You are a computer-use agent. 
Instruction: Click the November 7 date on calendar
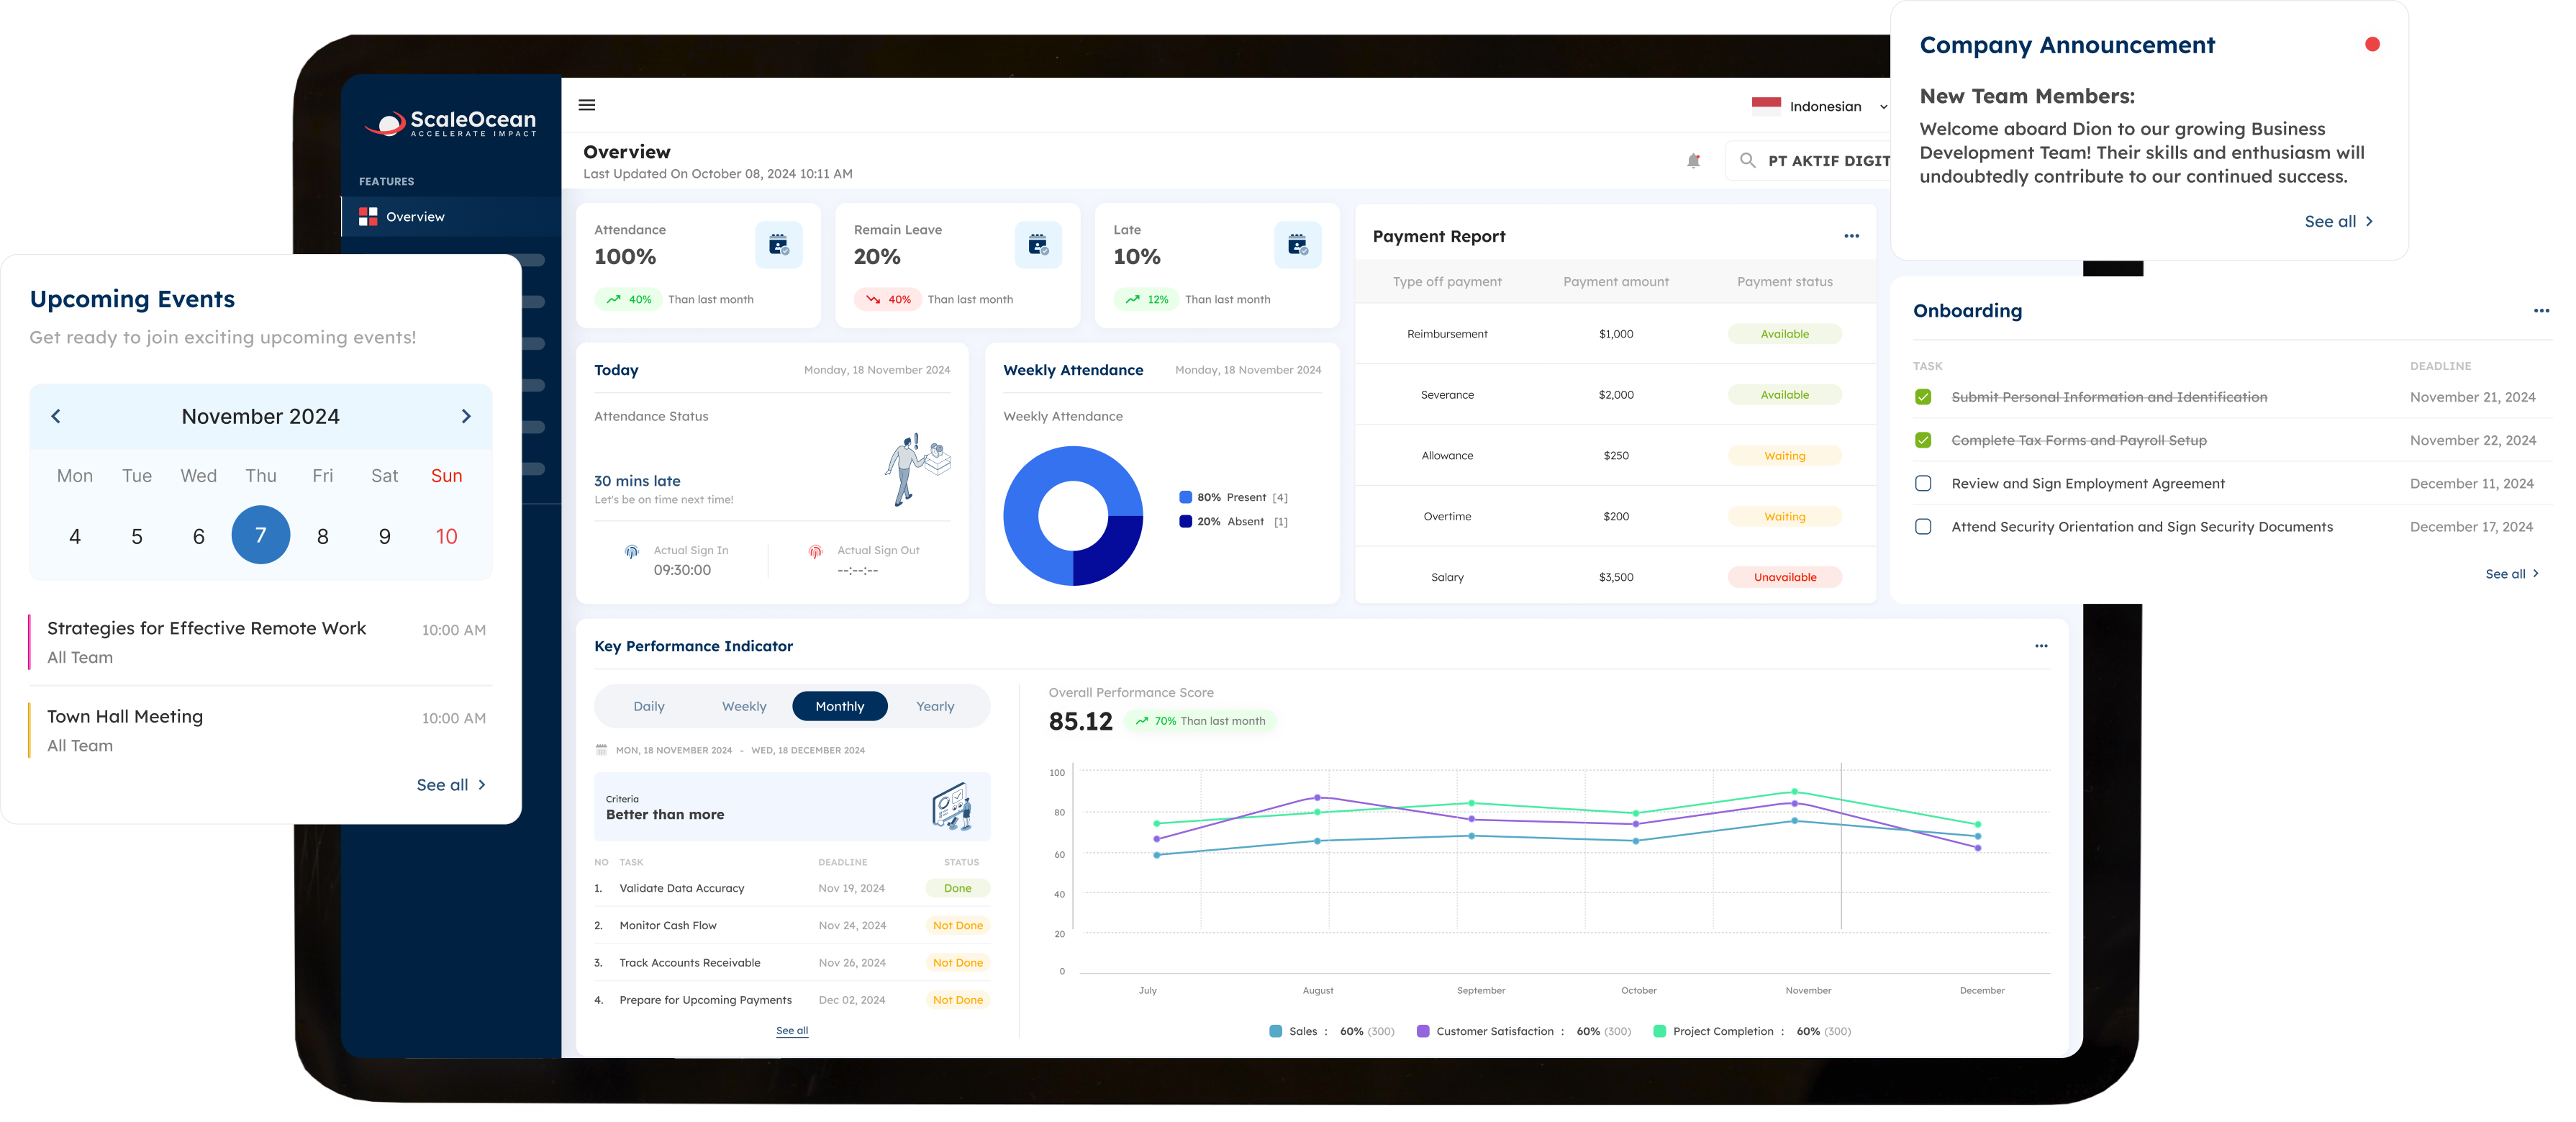pos(261,533)
